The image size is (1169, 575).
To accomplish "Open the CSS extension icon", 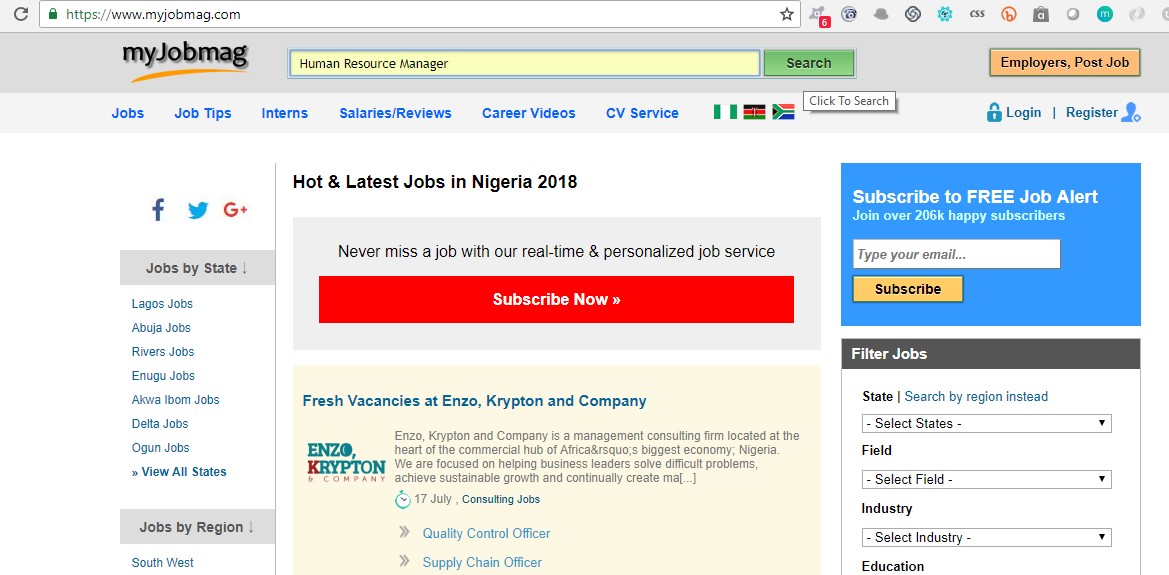I will [977, 13].
